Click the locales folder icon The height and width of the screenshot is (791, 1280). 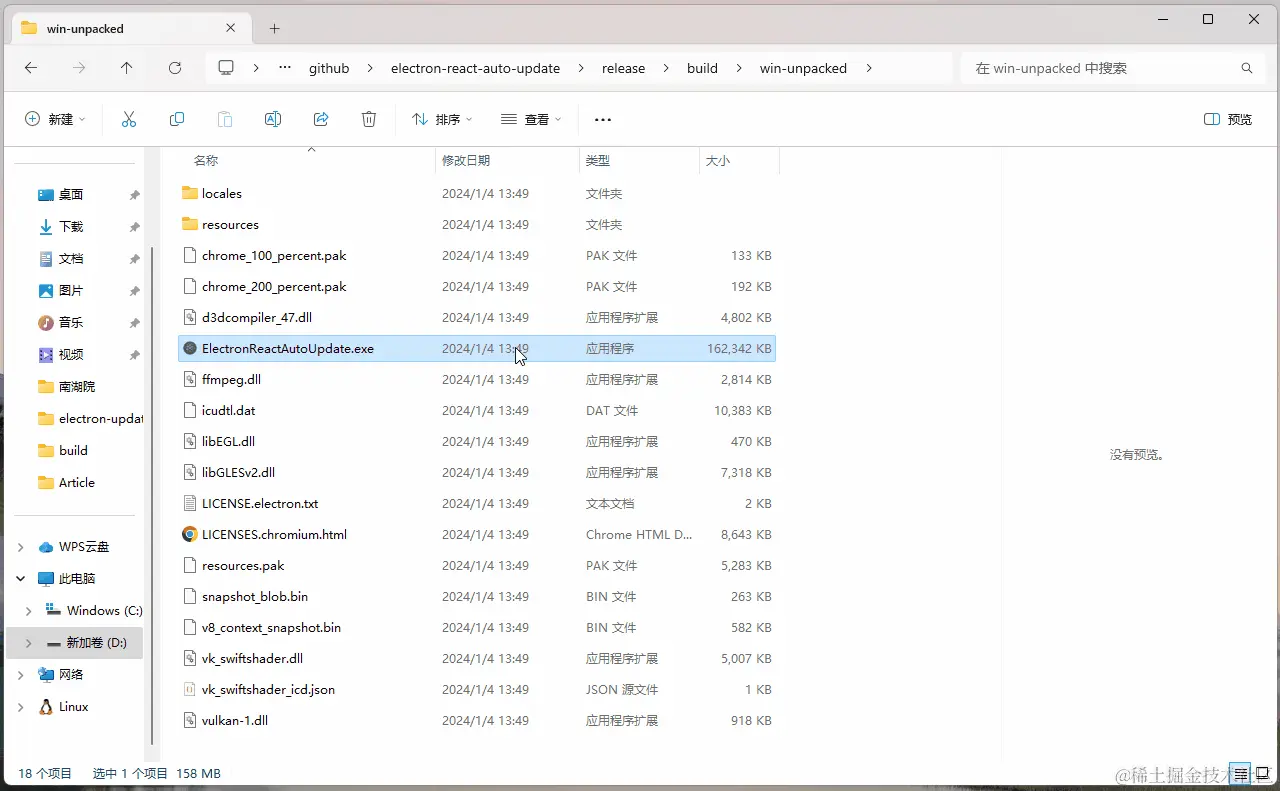pos(190,193)
